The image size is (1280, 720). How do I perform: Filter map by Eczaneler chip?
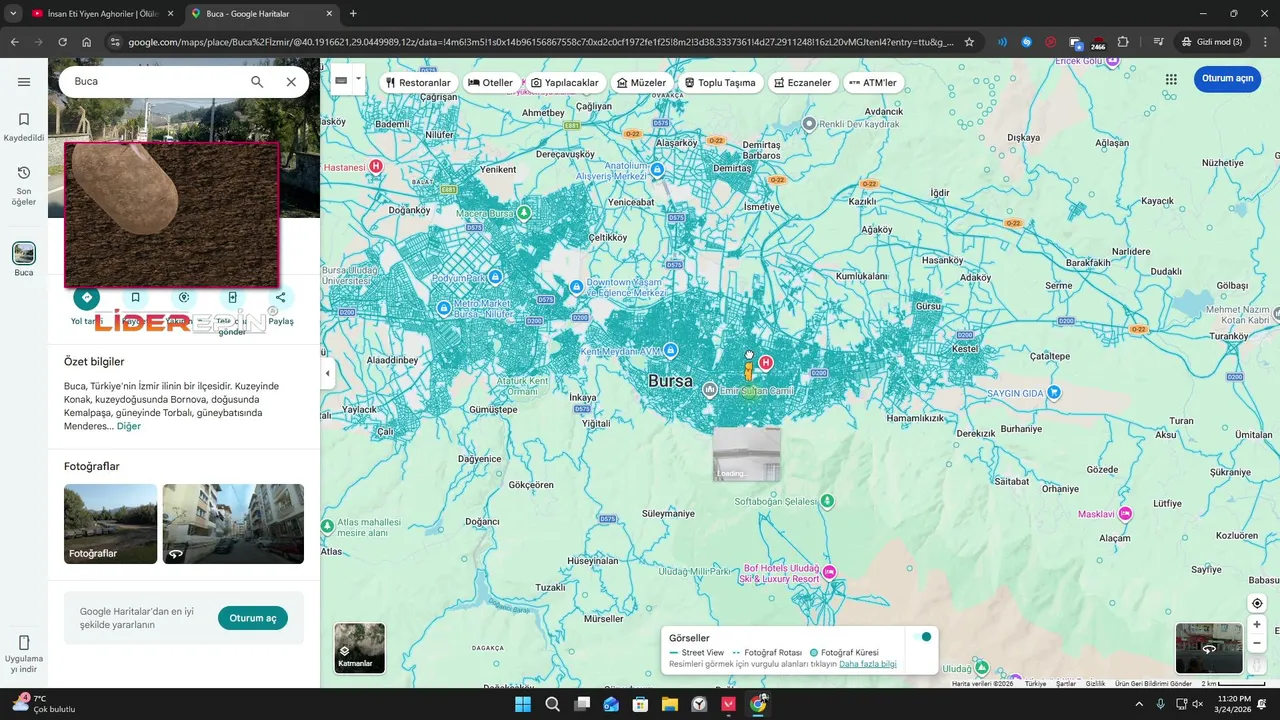[803, 82]
